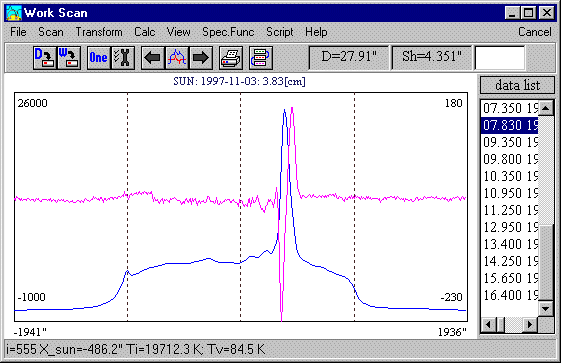Screen dimensions: 561x363
Task: Toggle the 'One' toolbar button
Action: coord(99,58)
